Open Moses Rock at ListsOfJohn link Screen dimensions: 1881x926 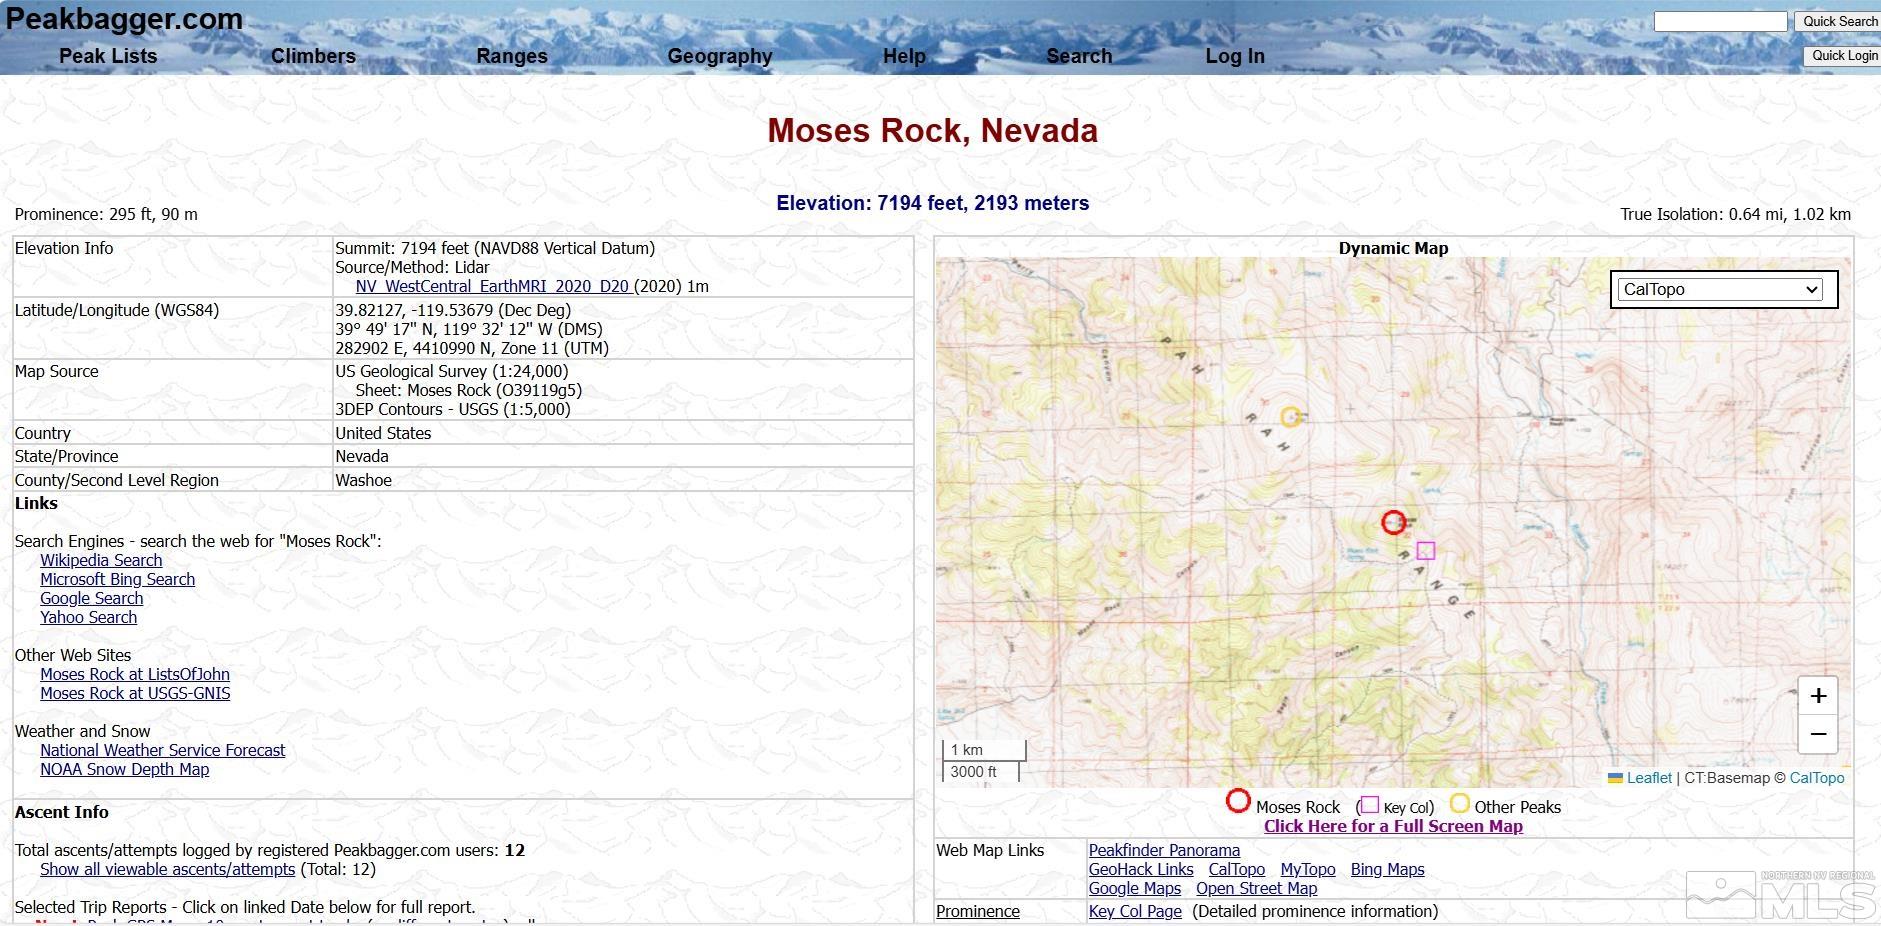click(135, 675)
